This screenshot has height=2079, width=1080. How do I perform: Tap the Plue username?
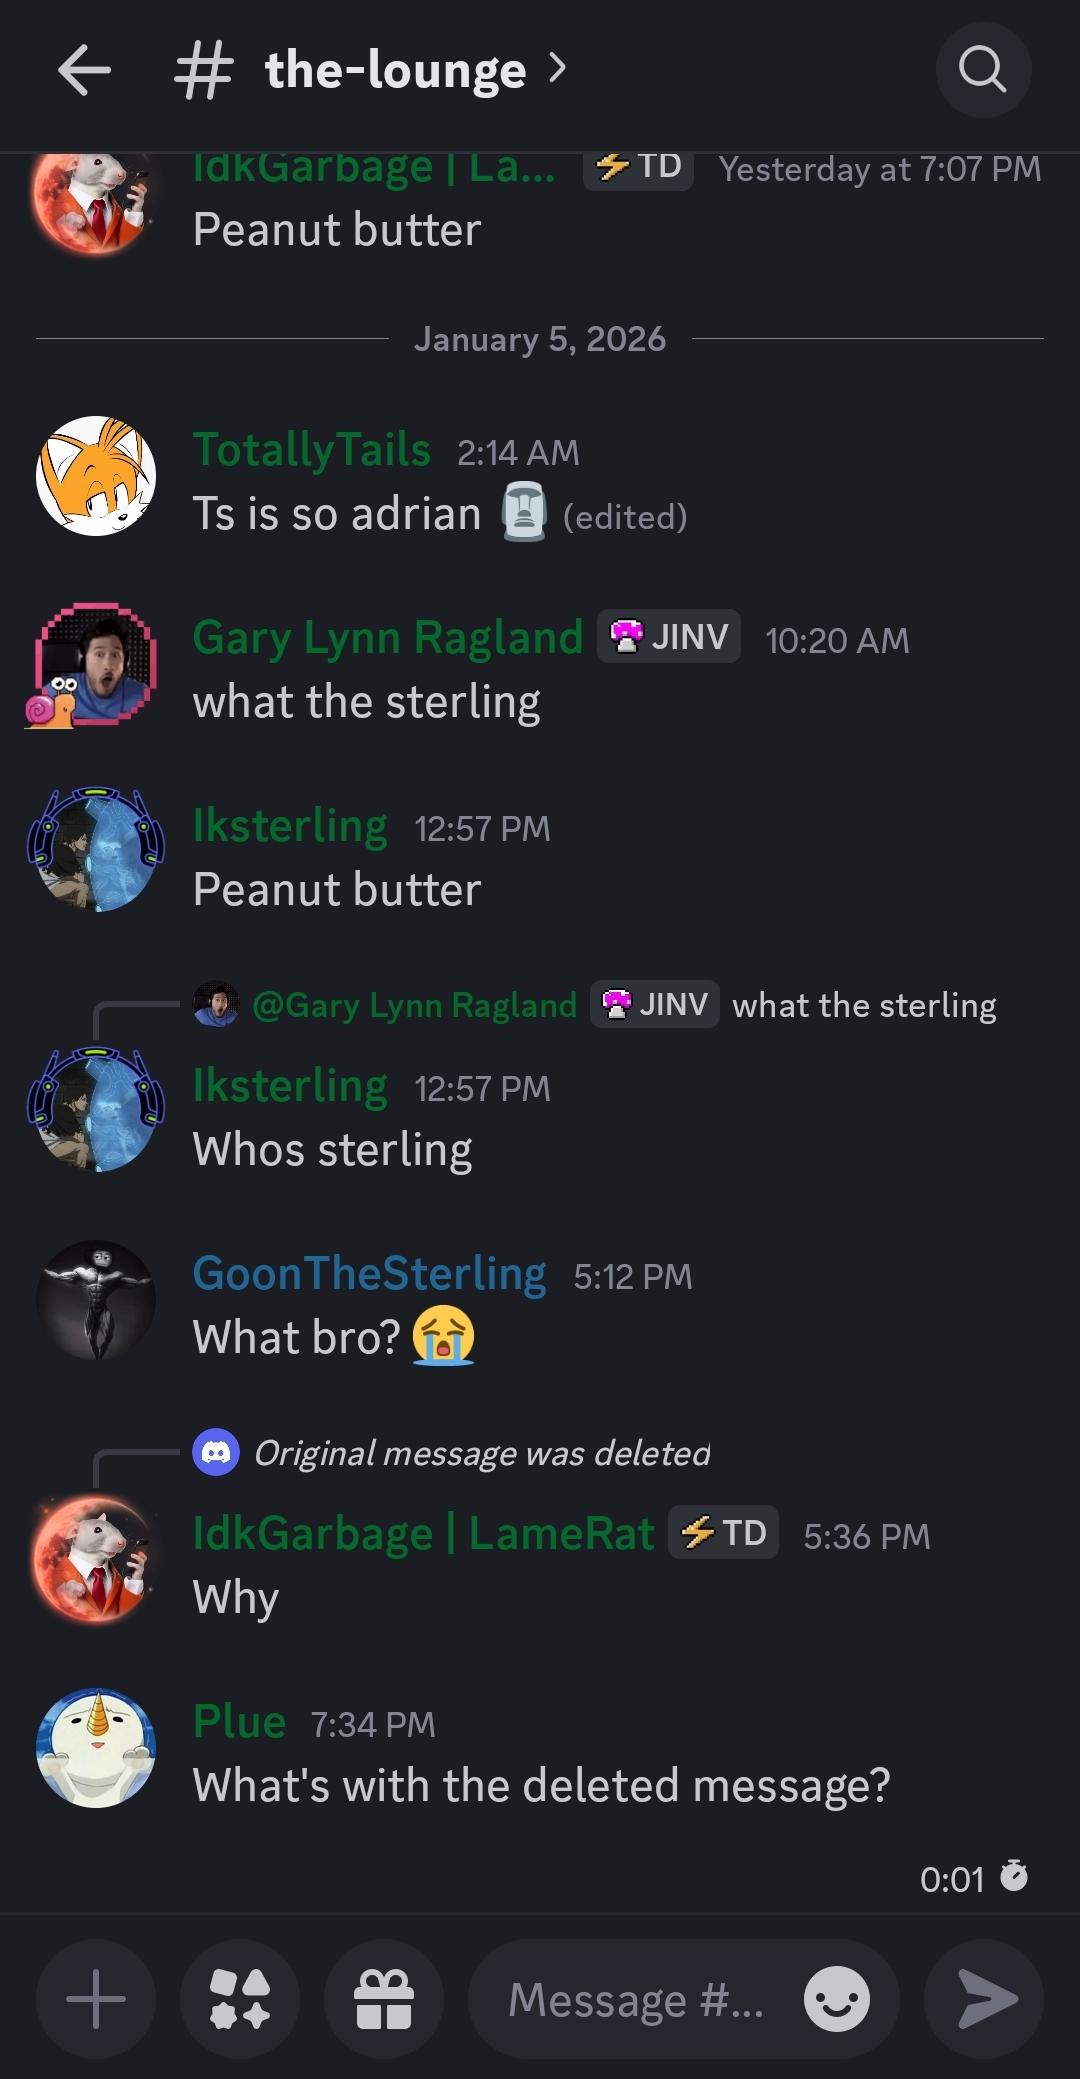tap(239, 1722)
